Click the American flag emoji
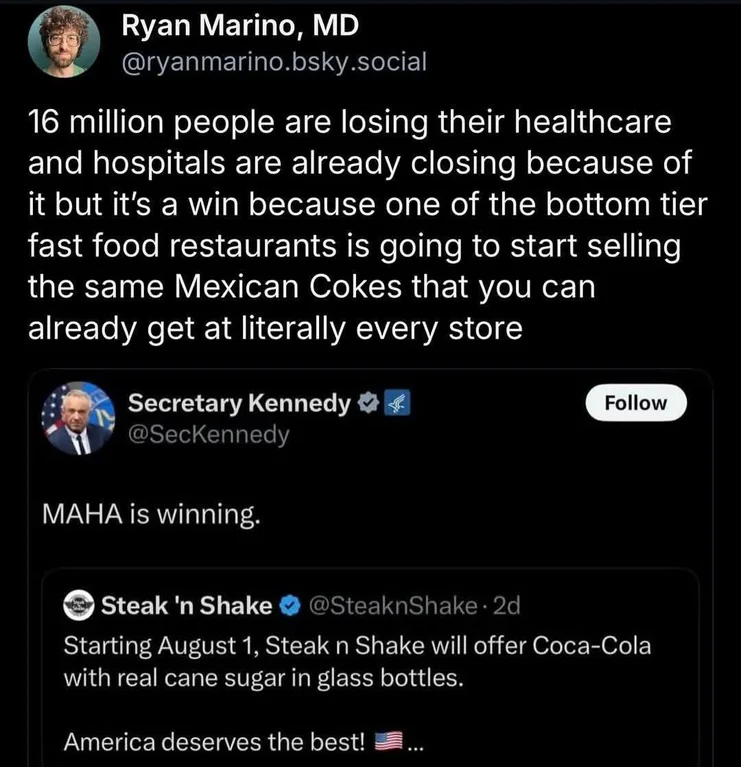Viewport: 741px width, 767px height. tap(386, 742)
